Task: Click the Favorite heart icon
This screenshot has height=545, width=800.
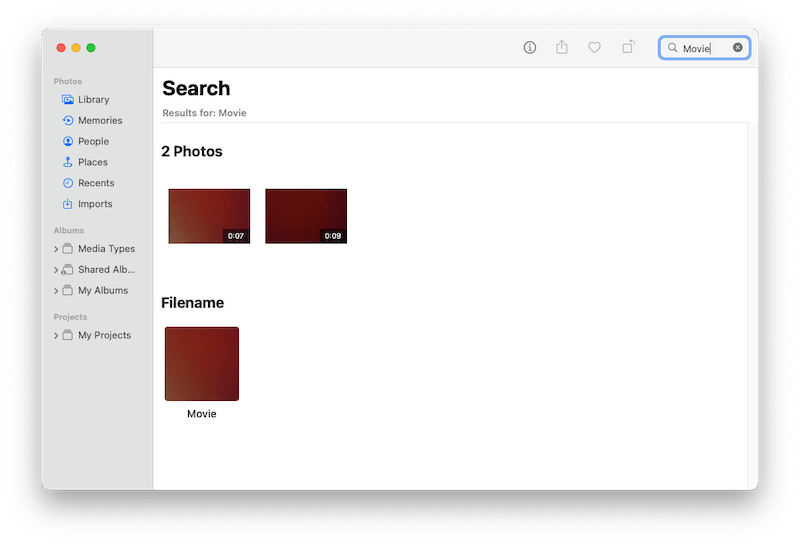Action: coord(594,47)
